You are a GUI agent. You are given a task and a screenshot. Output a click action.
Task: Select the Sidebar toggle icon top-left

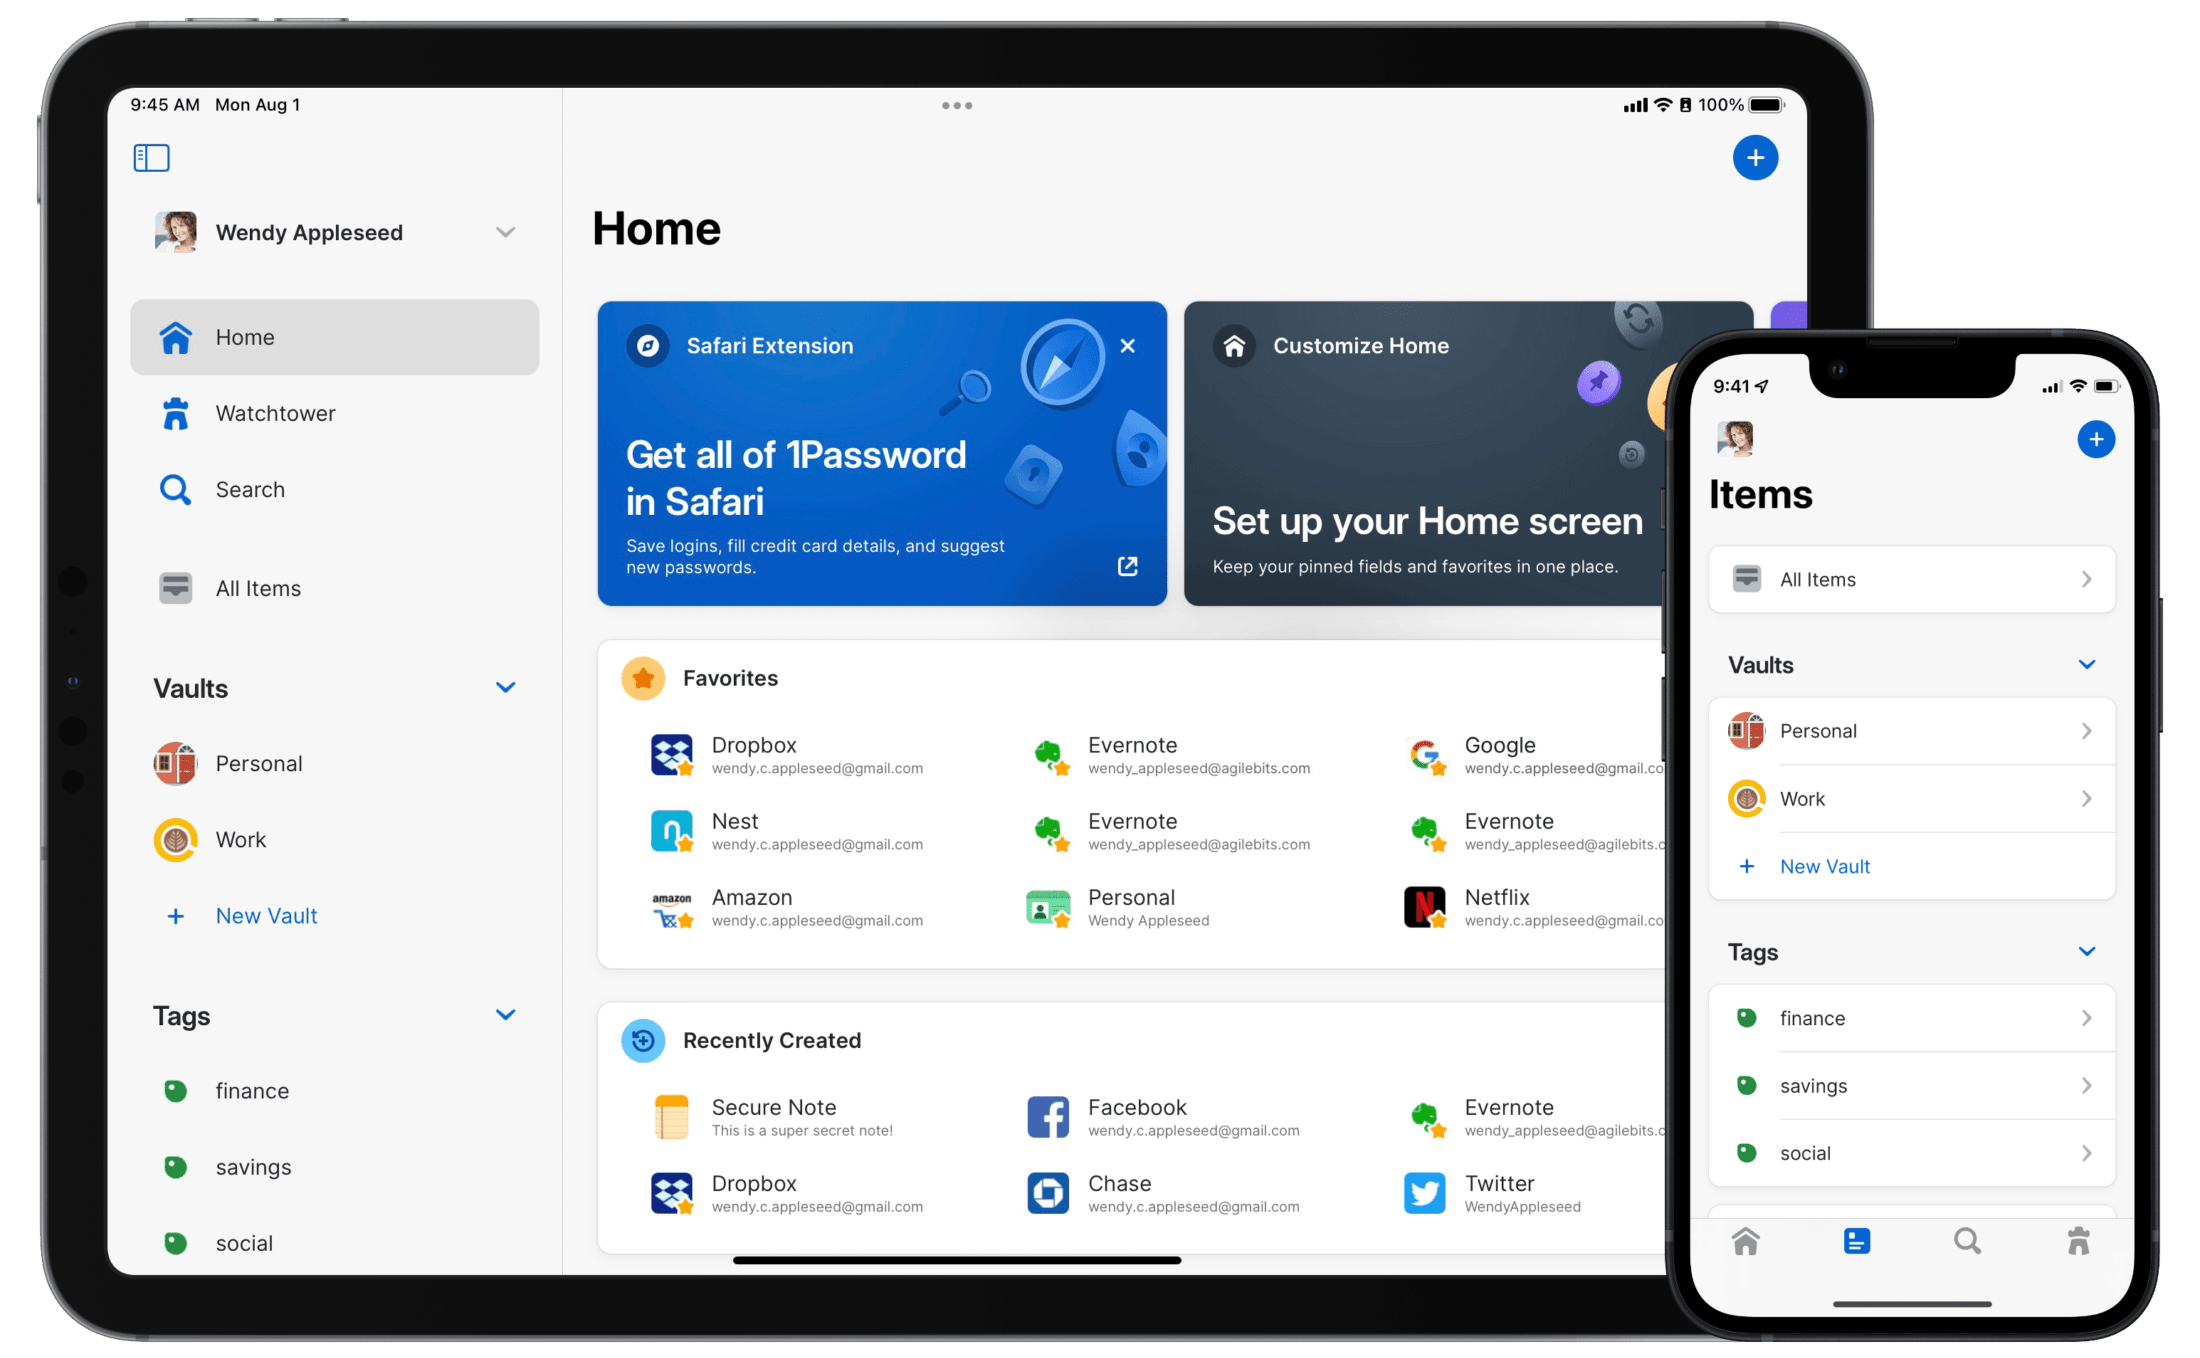(151, 156)
